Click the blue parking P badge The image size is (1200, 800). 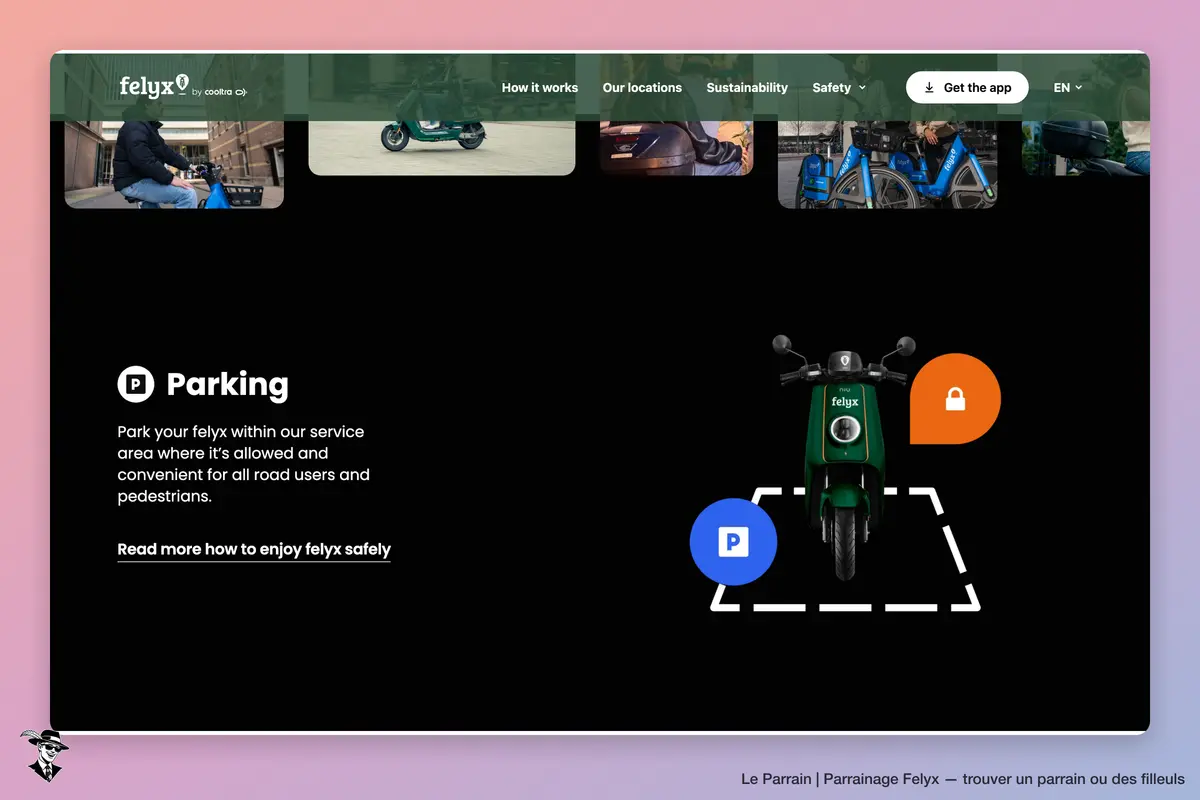tap(733, 542)
